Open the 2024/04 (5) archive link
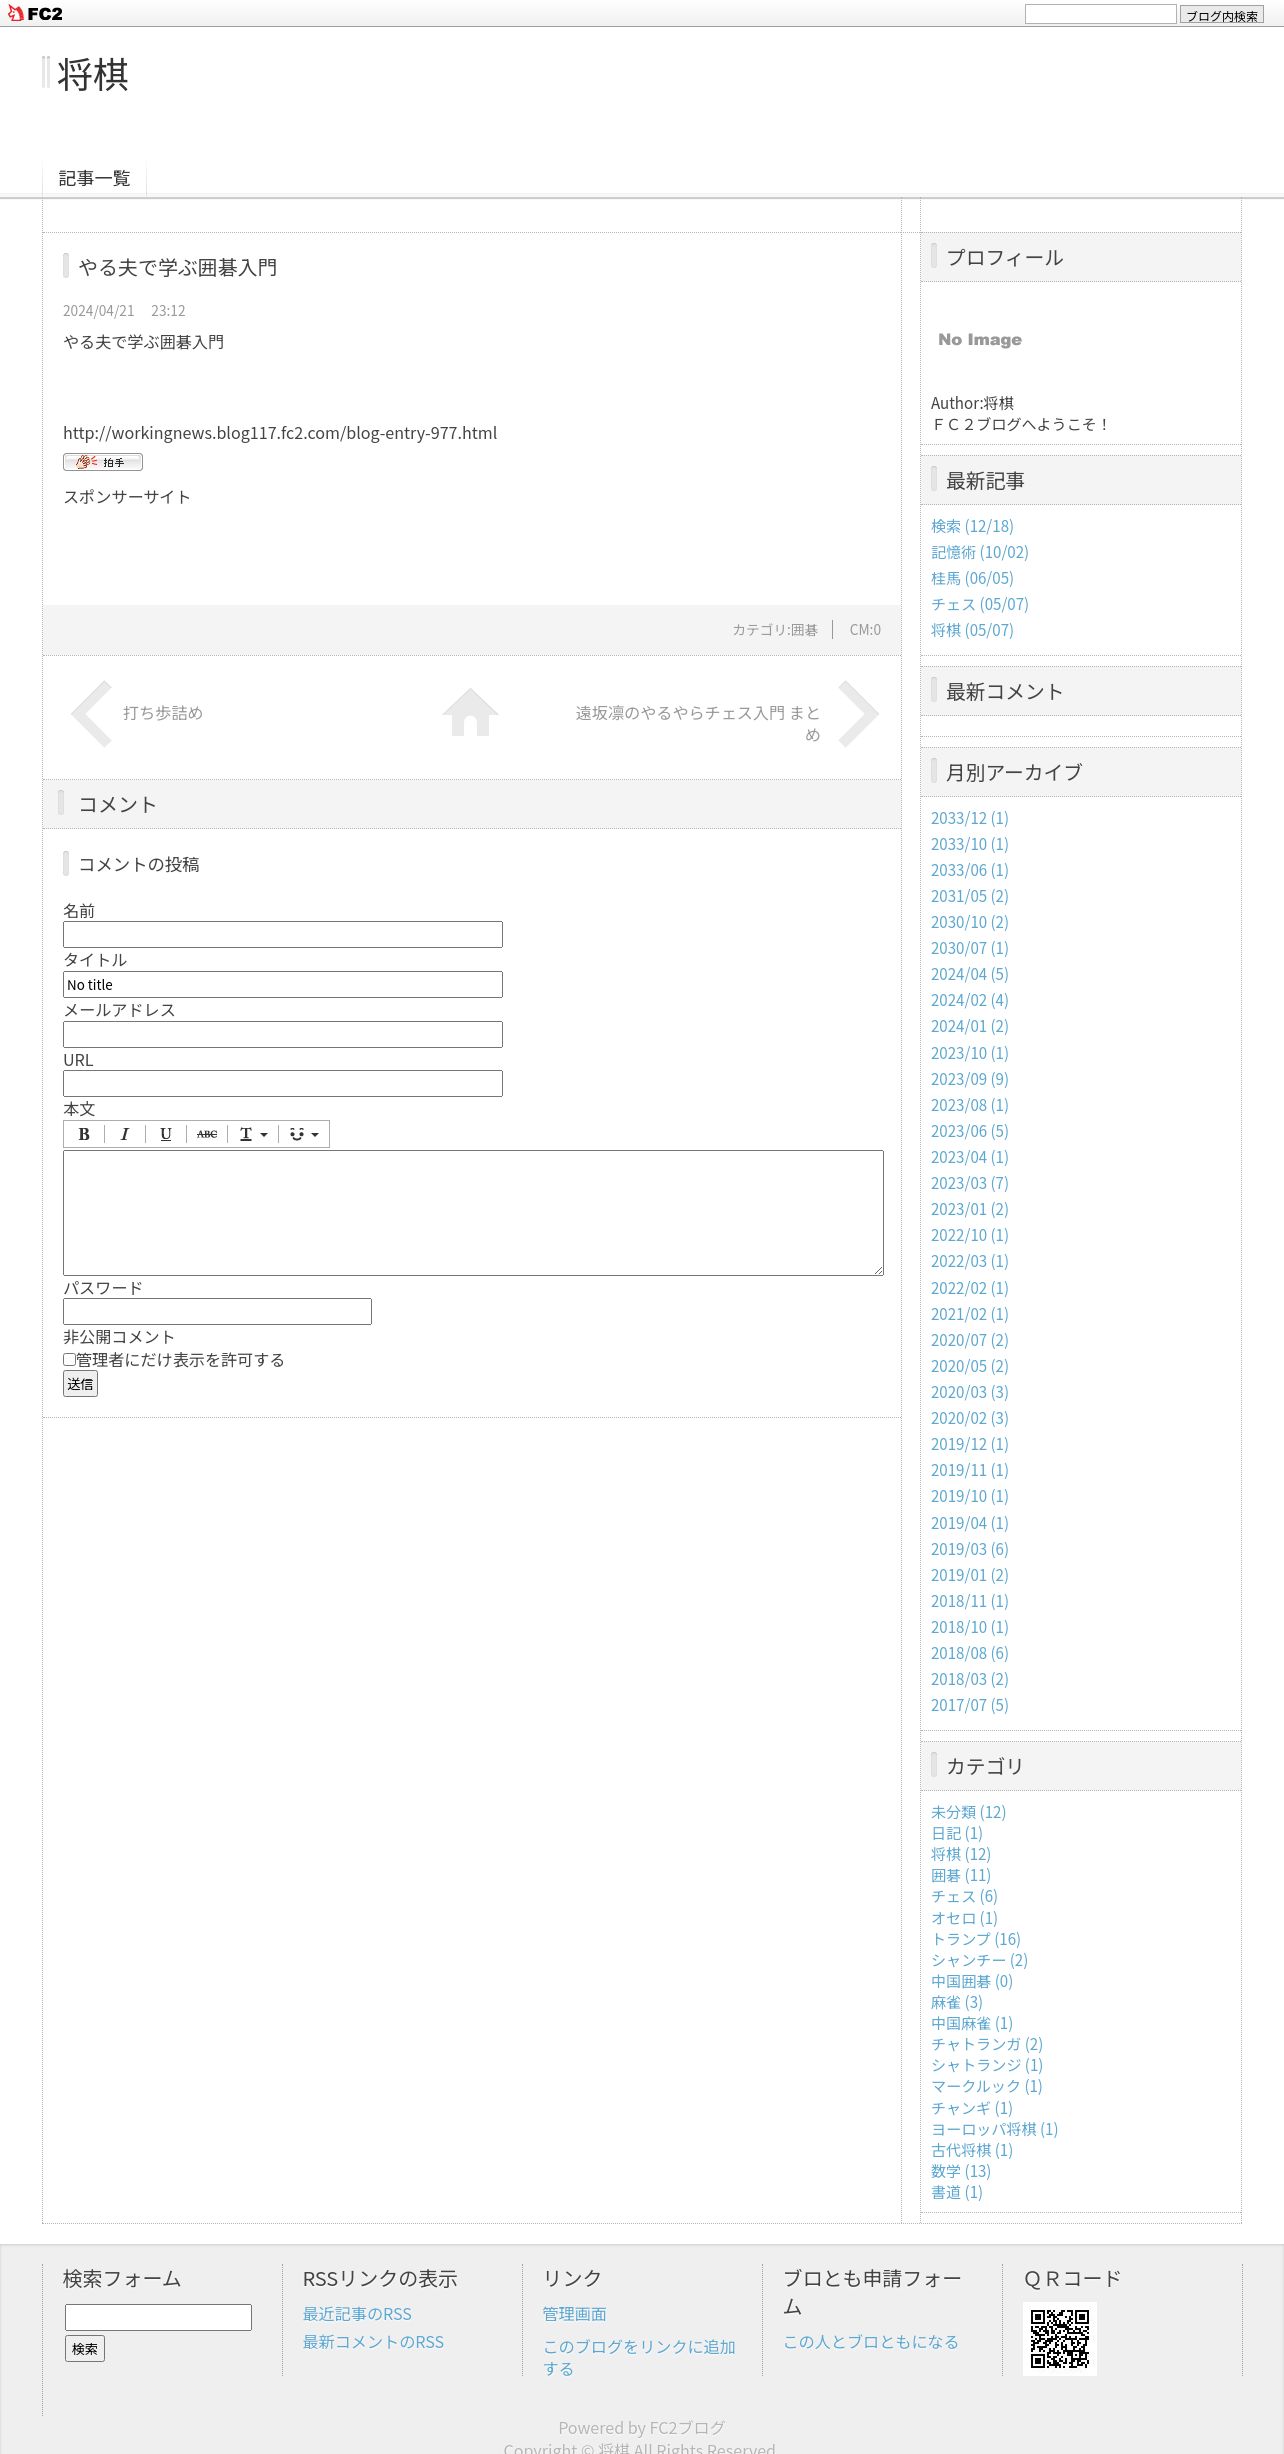The width and height of the screenshot is (1284, 2454). tap(969, 974)
